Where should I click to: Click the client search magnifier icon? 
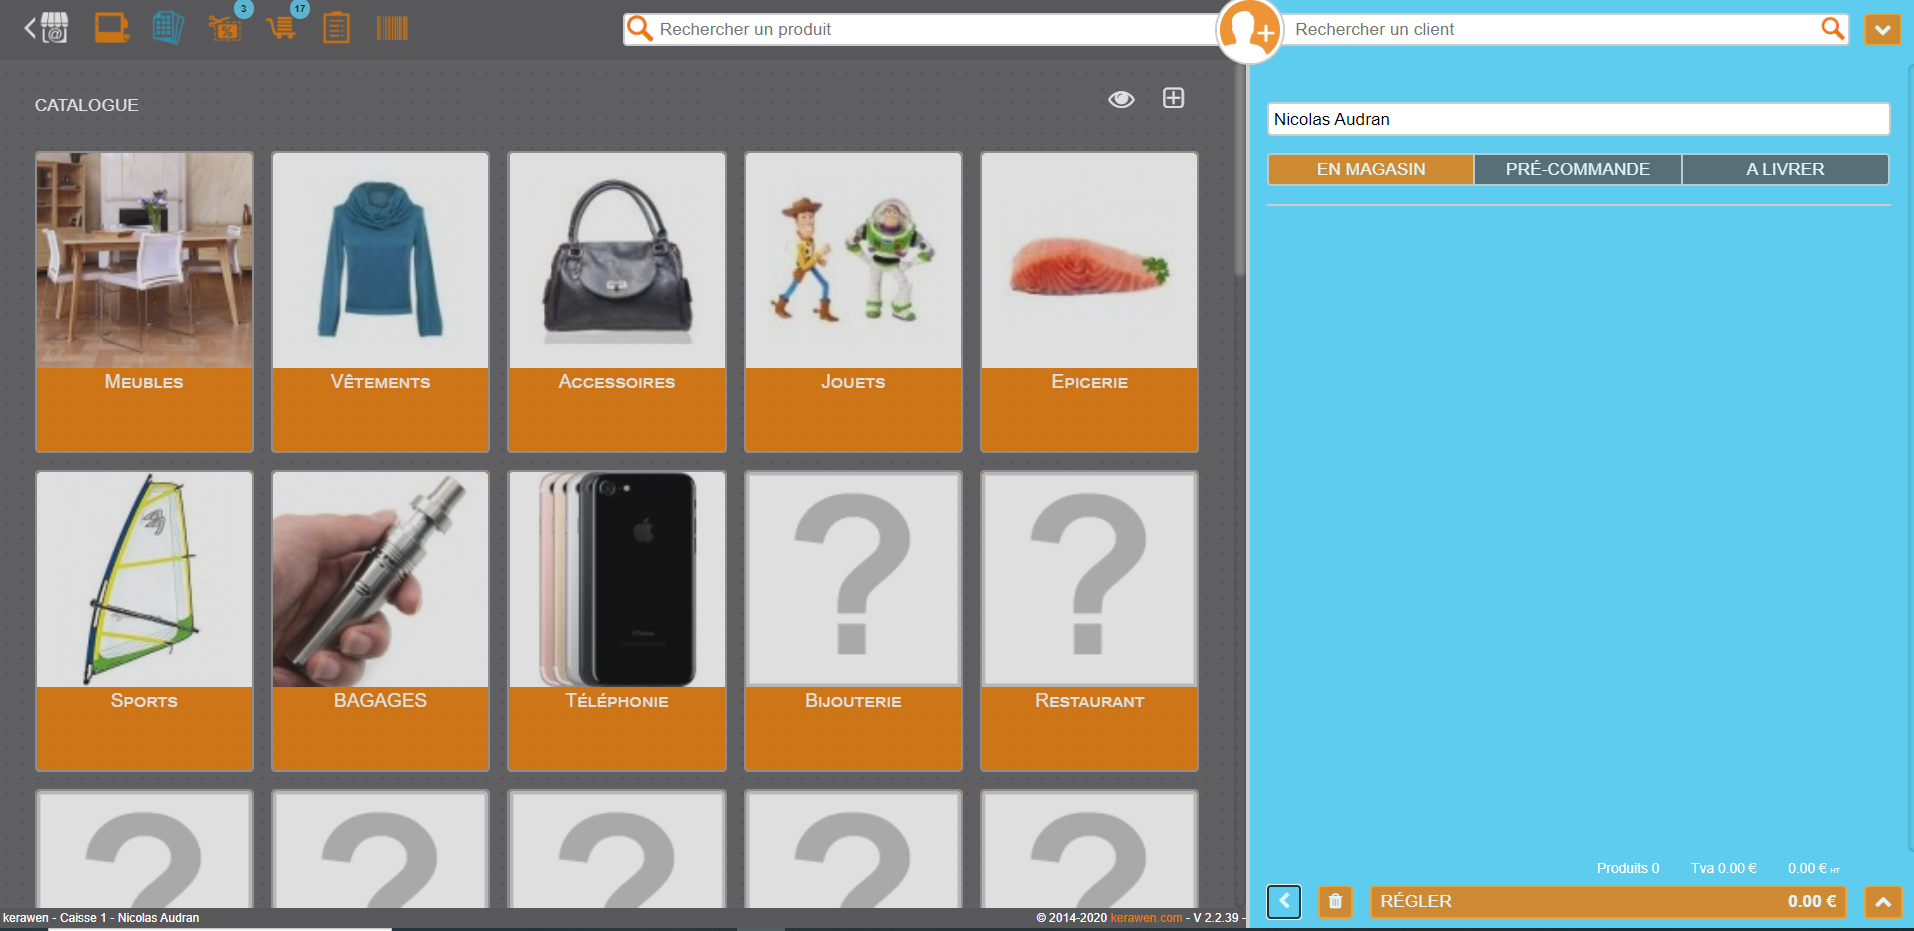[x=1832, y=28]
